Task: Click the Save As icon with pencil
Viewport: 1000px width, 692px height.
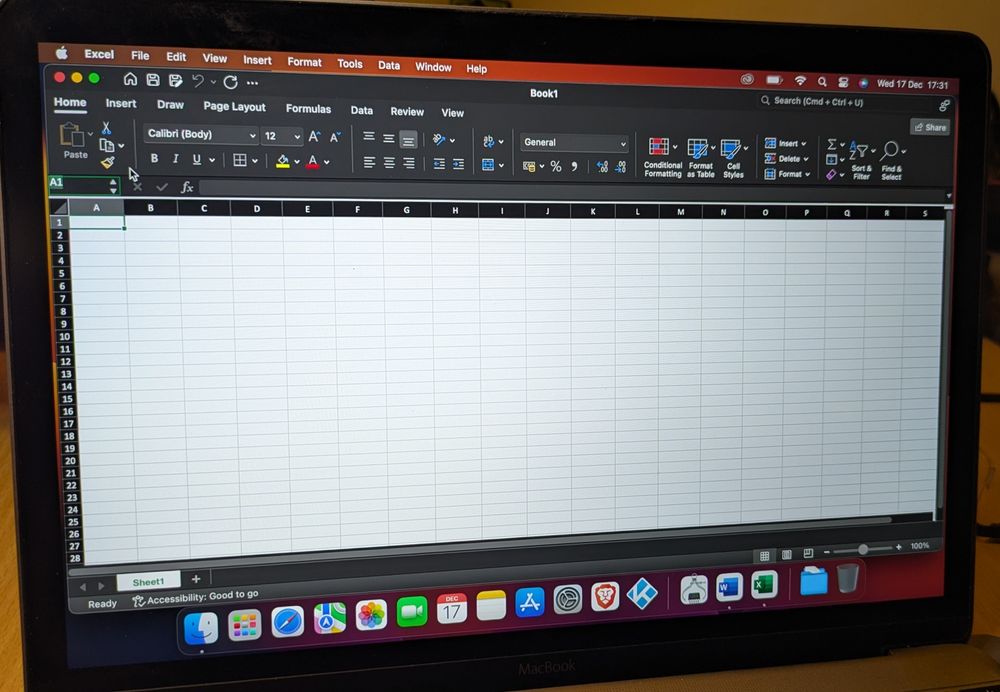Action: [175, 80]
